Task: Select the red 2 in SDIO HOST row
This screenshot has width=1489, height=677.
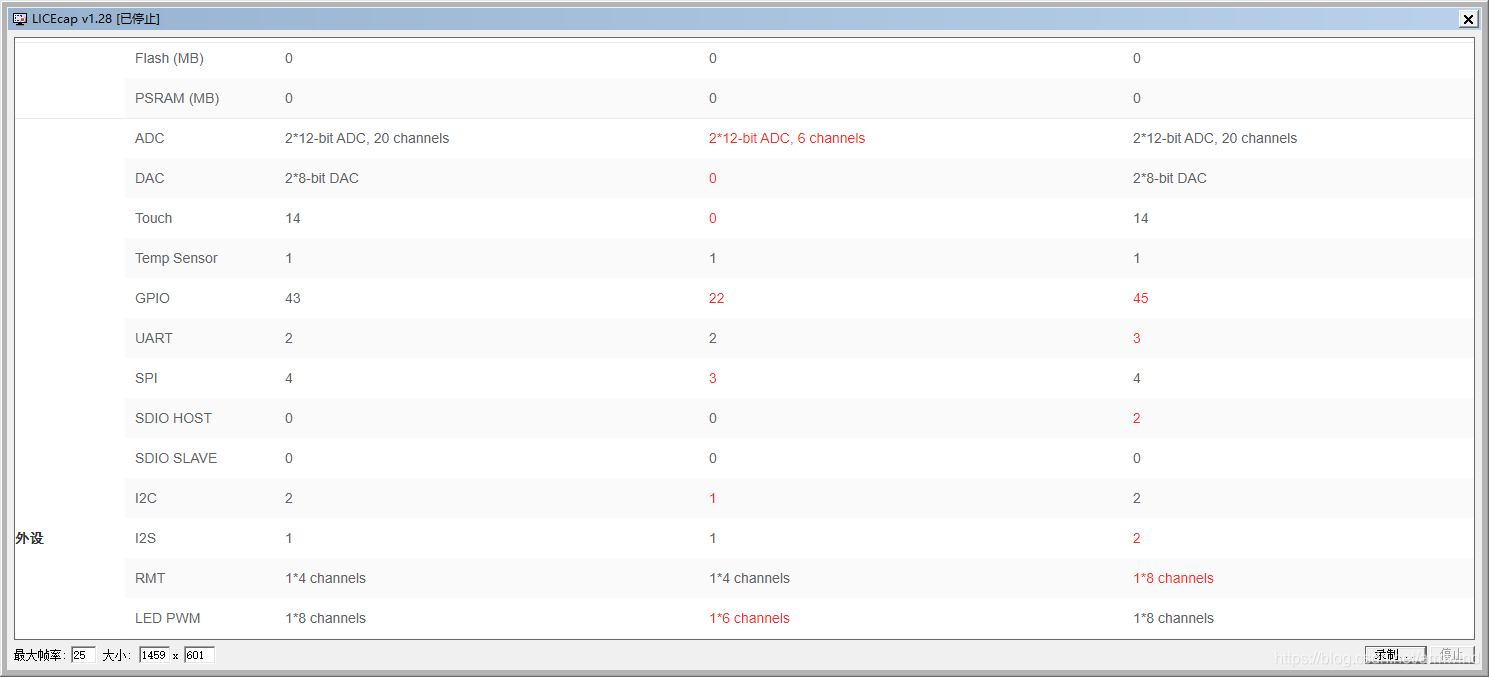Action: (x=1137, y=418)
